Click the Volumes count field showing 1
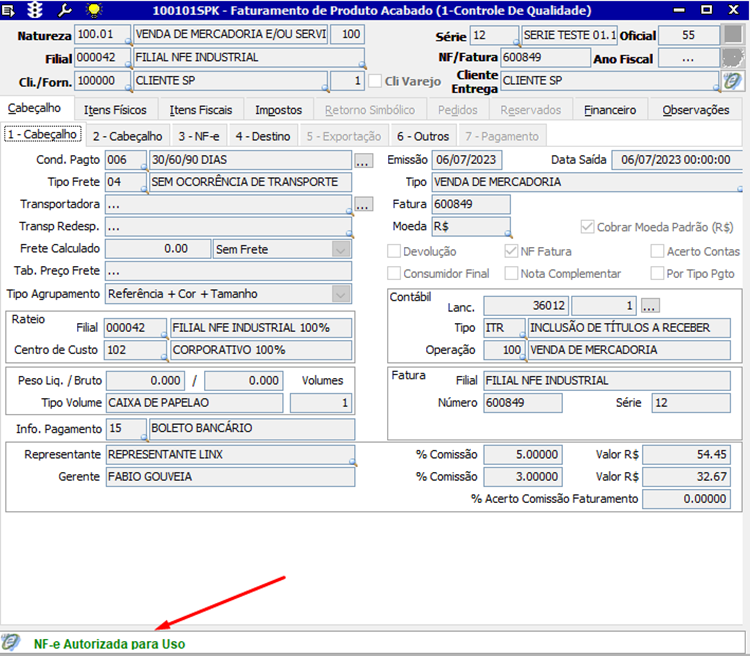 pos(321,403)
